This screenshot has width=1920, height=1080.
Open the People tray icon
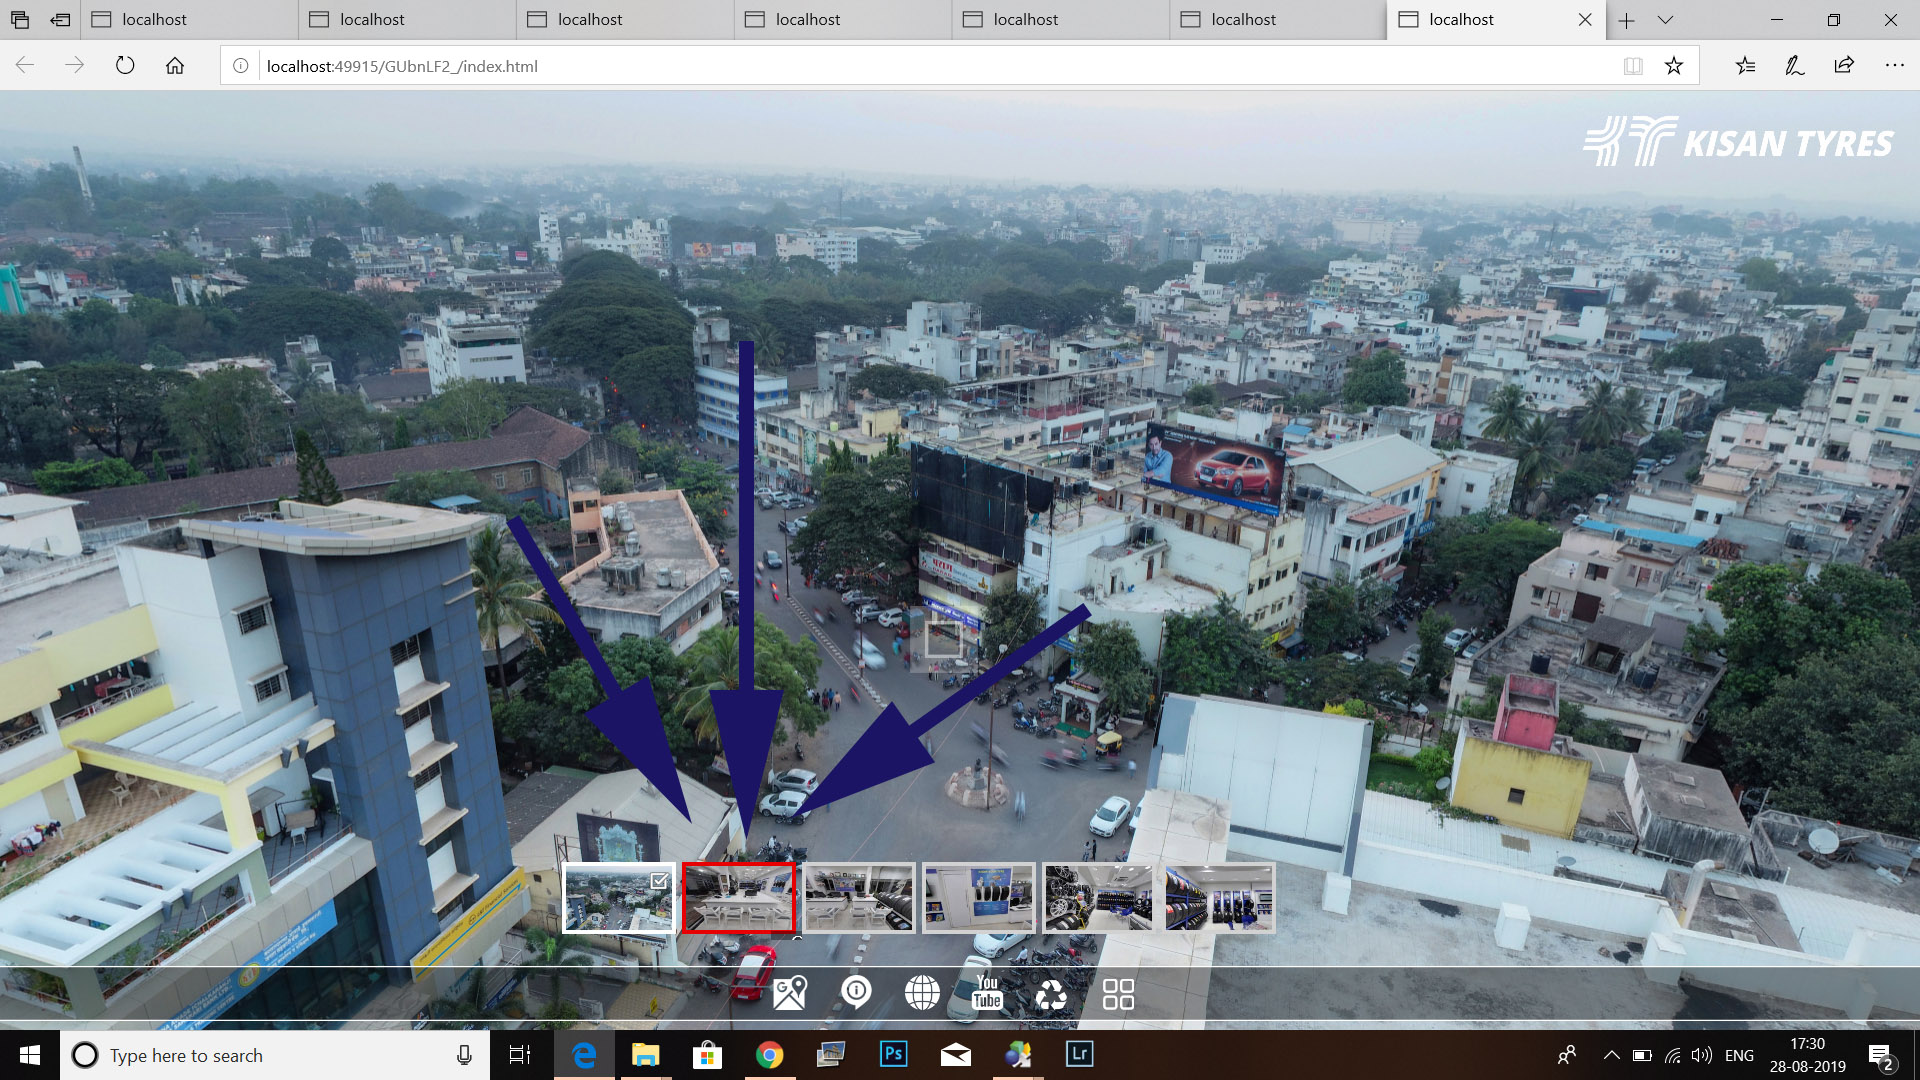click(1567, 1055)
